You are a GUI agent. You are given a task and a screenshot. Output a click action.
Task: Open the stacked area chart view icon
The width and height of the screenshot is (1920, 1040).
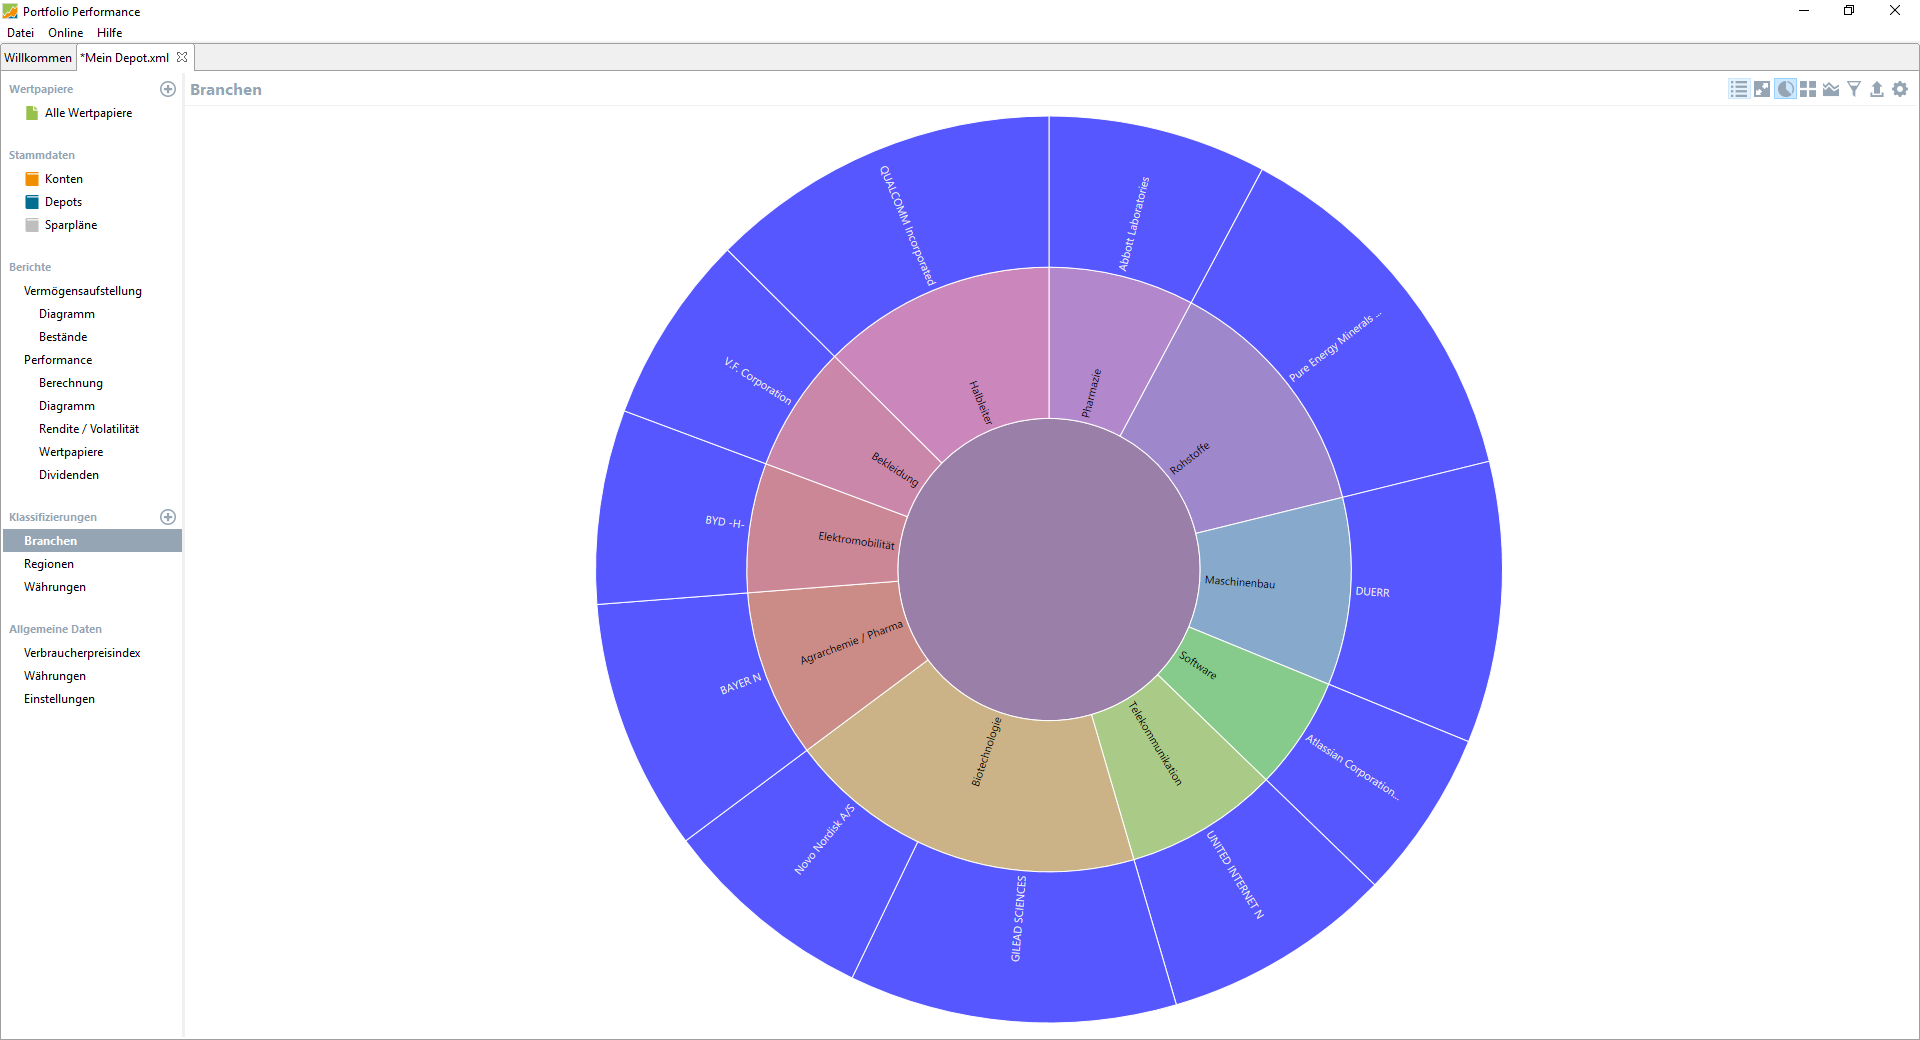(1831, 89)
